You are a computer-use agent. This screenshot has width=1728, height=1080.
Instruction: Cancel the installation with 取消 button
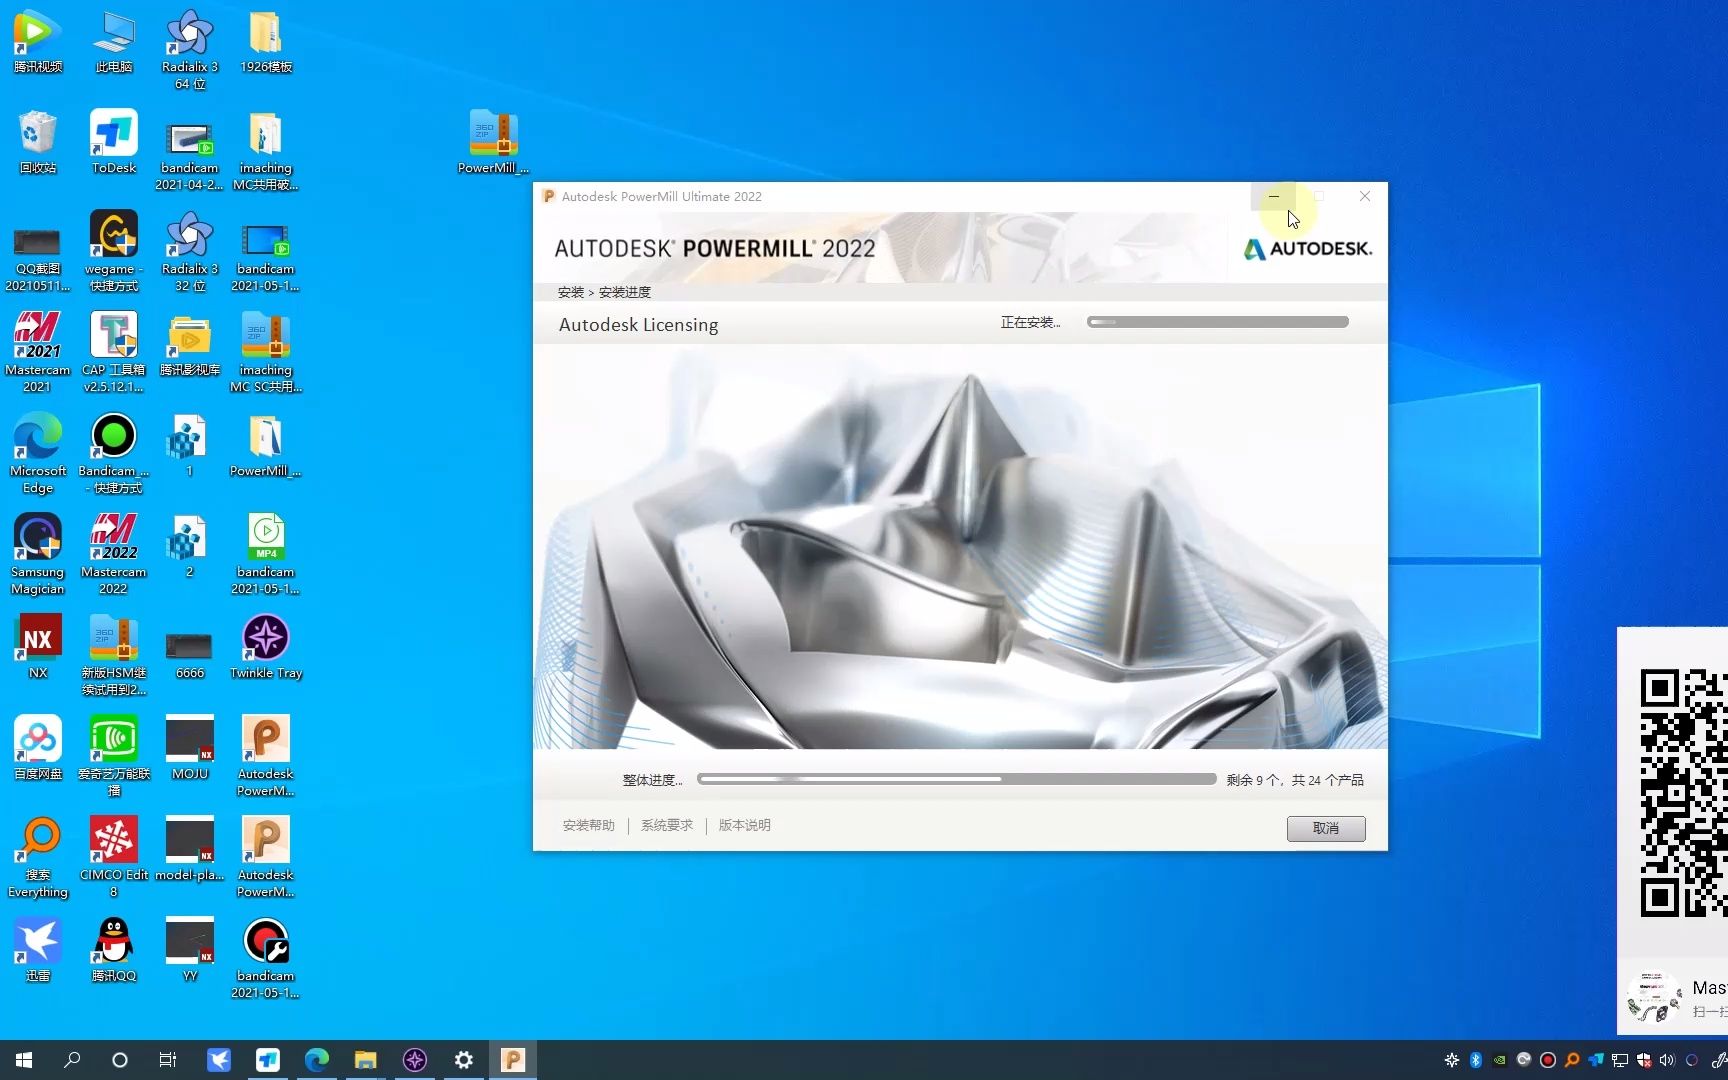pos(1326,828)
